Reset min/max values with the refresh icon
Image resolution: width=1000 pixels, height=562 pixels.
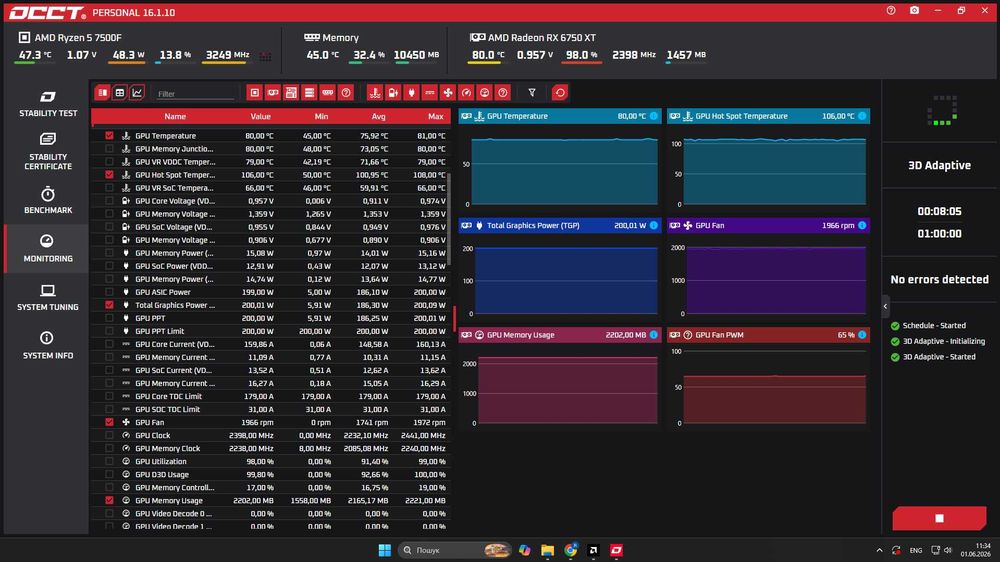560,92
